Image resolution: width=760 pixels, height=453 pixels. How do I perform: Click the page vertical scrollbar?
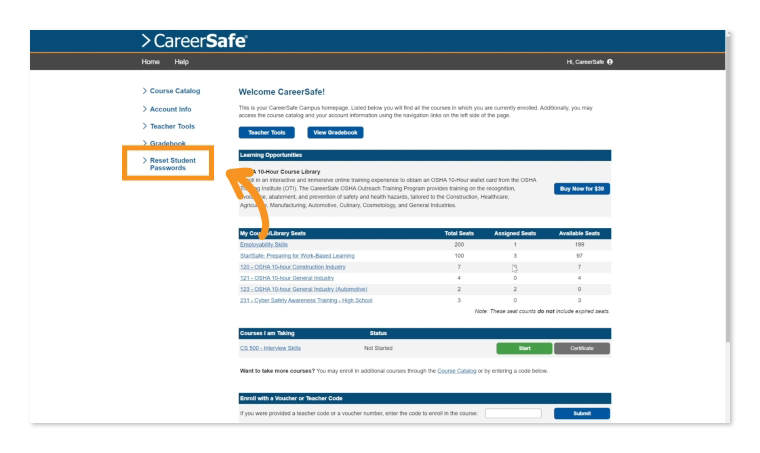728,189
